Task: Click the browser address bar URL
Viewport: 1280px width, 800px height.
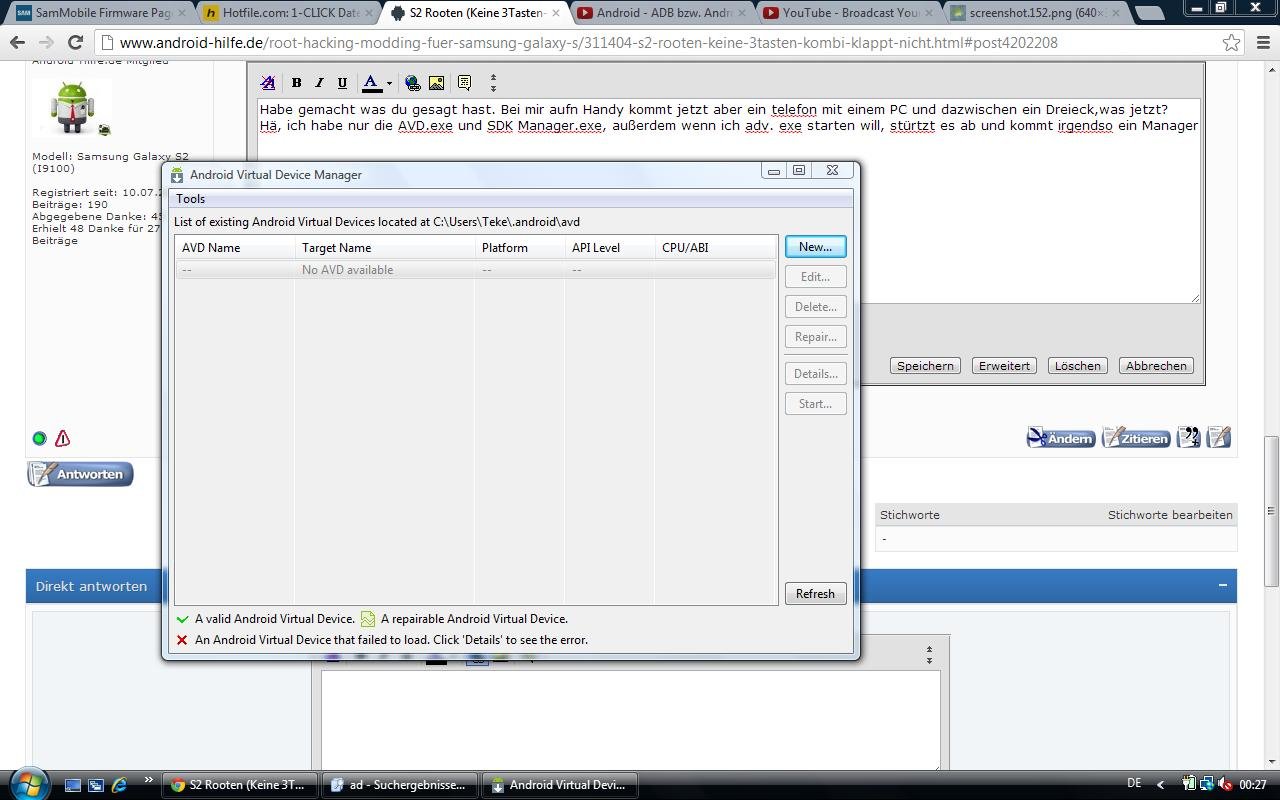Action: click(589, 43)
